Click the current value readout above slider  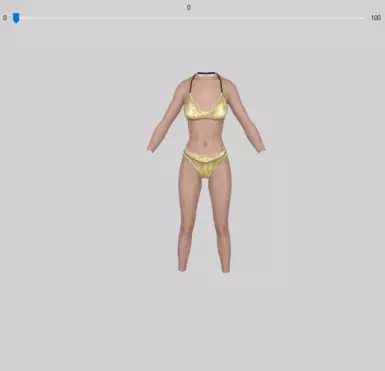click(189, 7)
